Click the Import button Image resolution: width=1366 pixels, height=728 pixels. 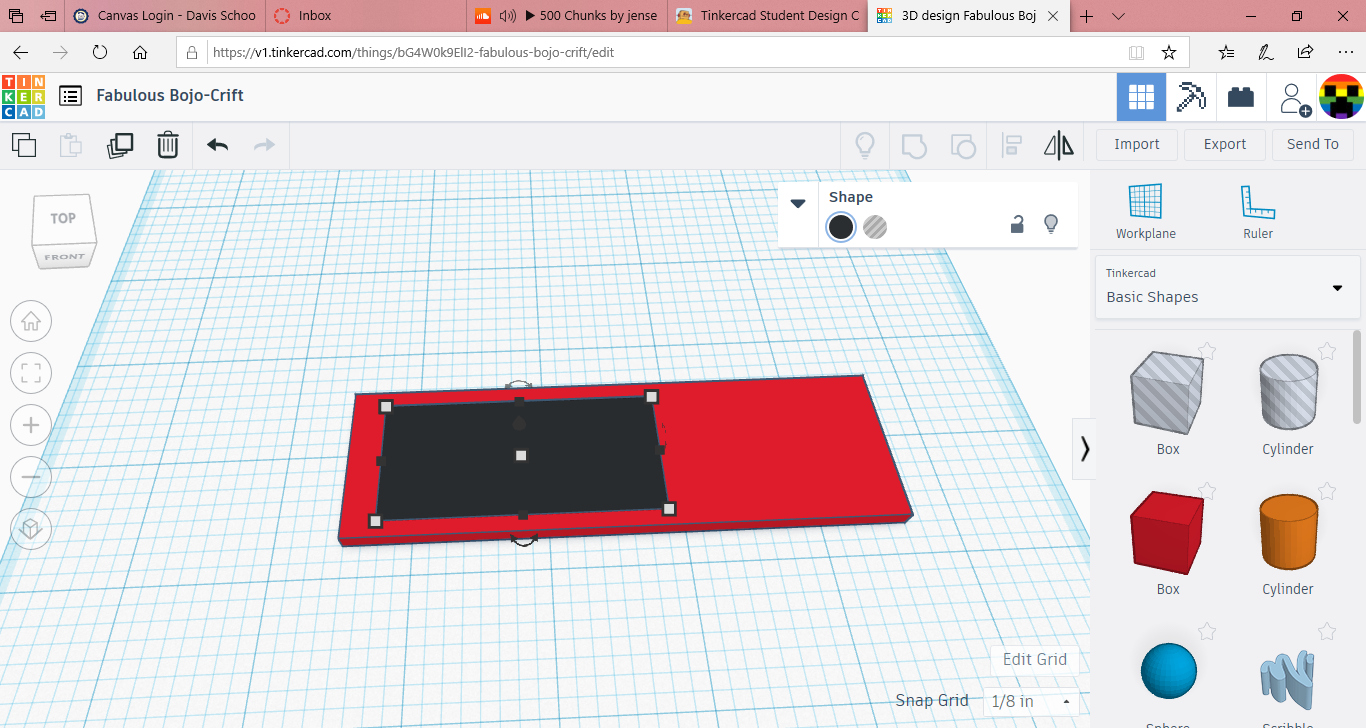tap(1137, 144)
